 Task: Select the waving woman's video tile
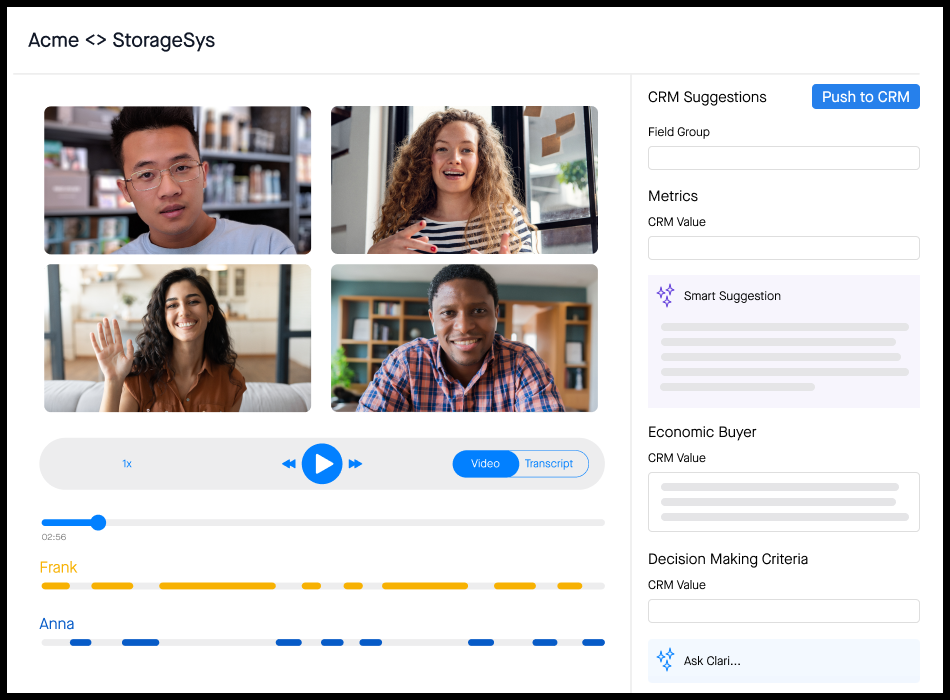pyautogui.click(x=177, y=338)
